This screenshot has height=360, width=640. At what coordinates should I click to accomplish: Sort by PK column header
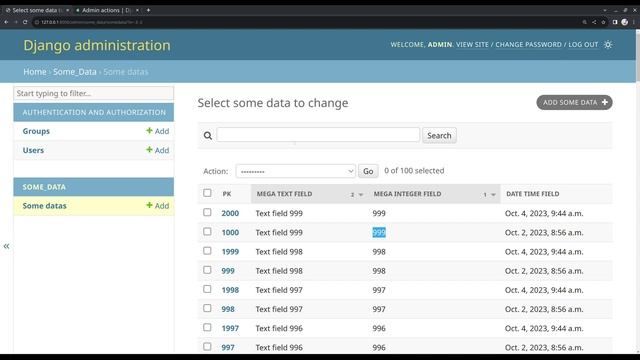tap(227, 194)
